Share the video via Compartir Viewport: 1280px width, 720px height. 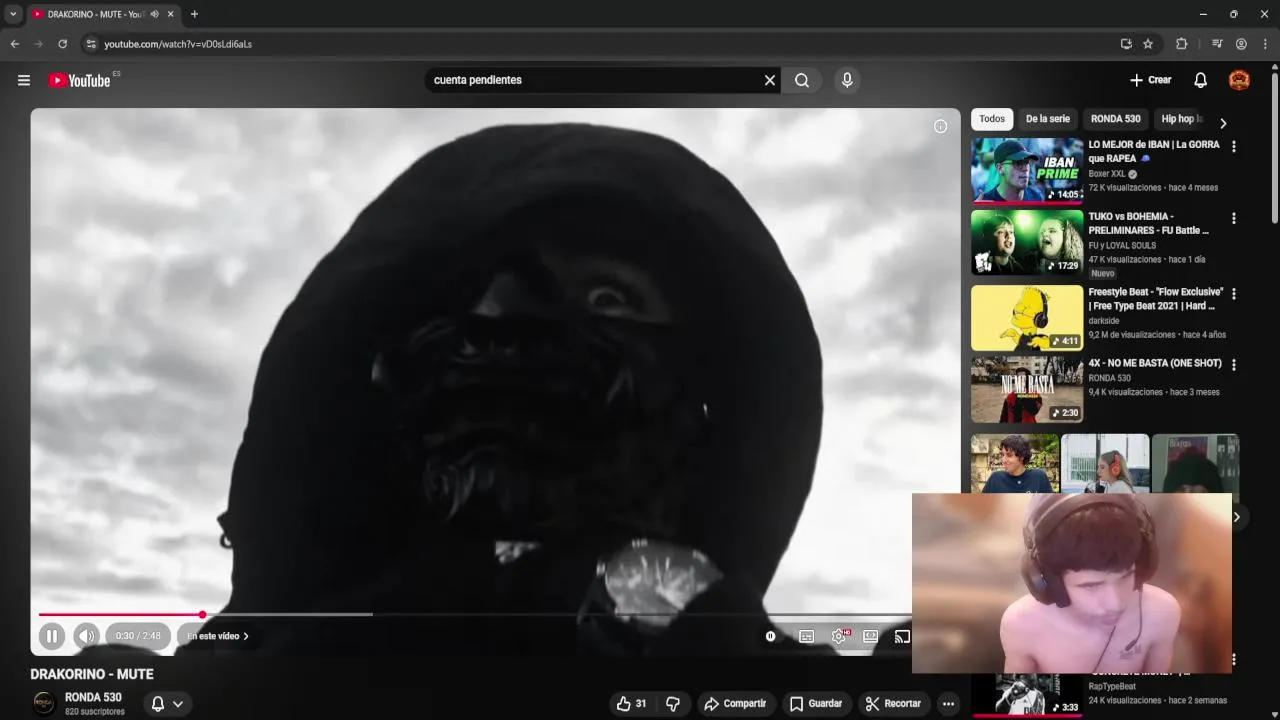(x=735, y=704)
